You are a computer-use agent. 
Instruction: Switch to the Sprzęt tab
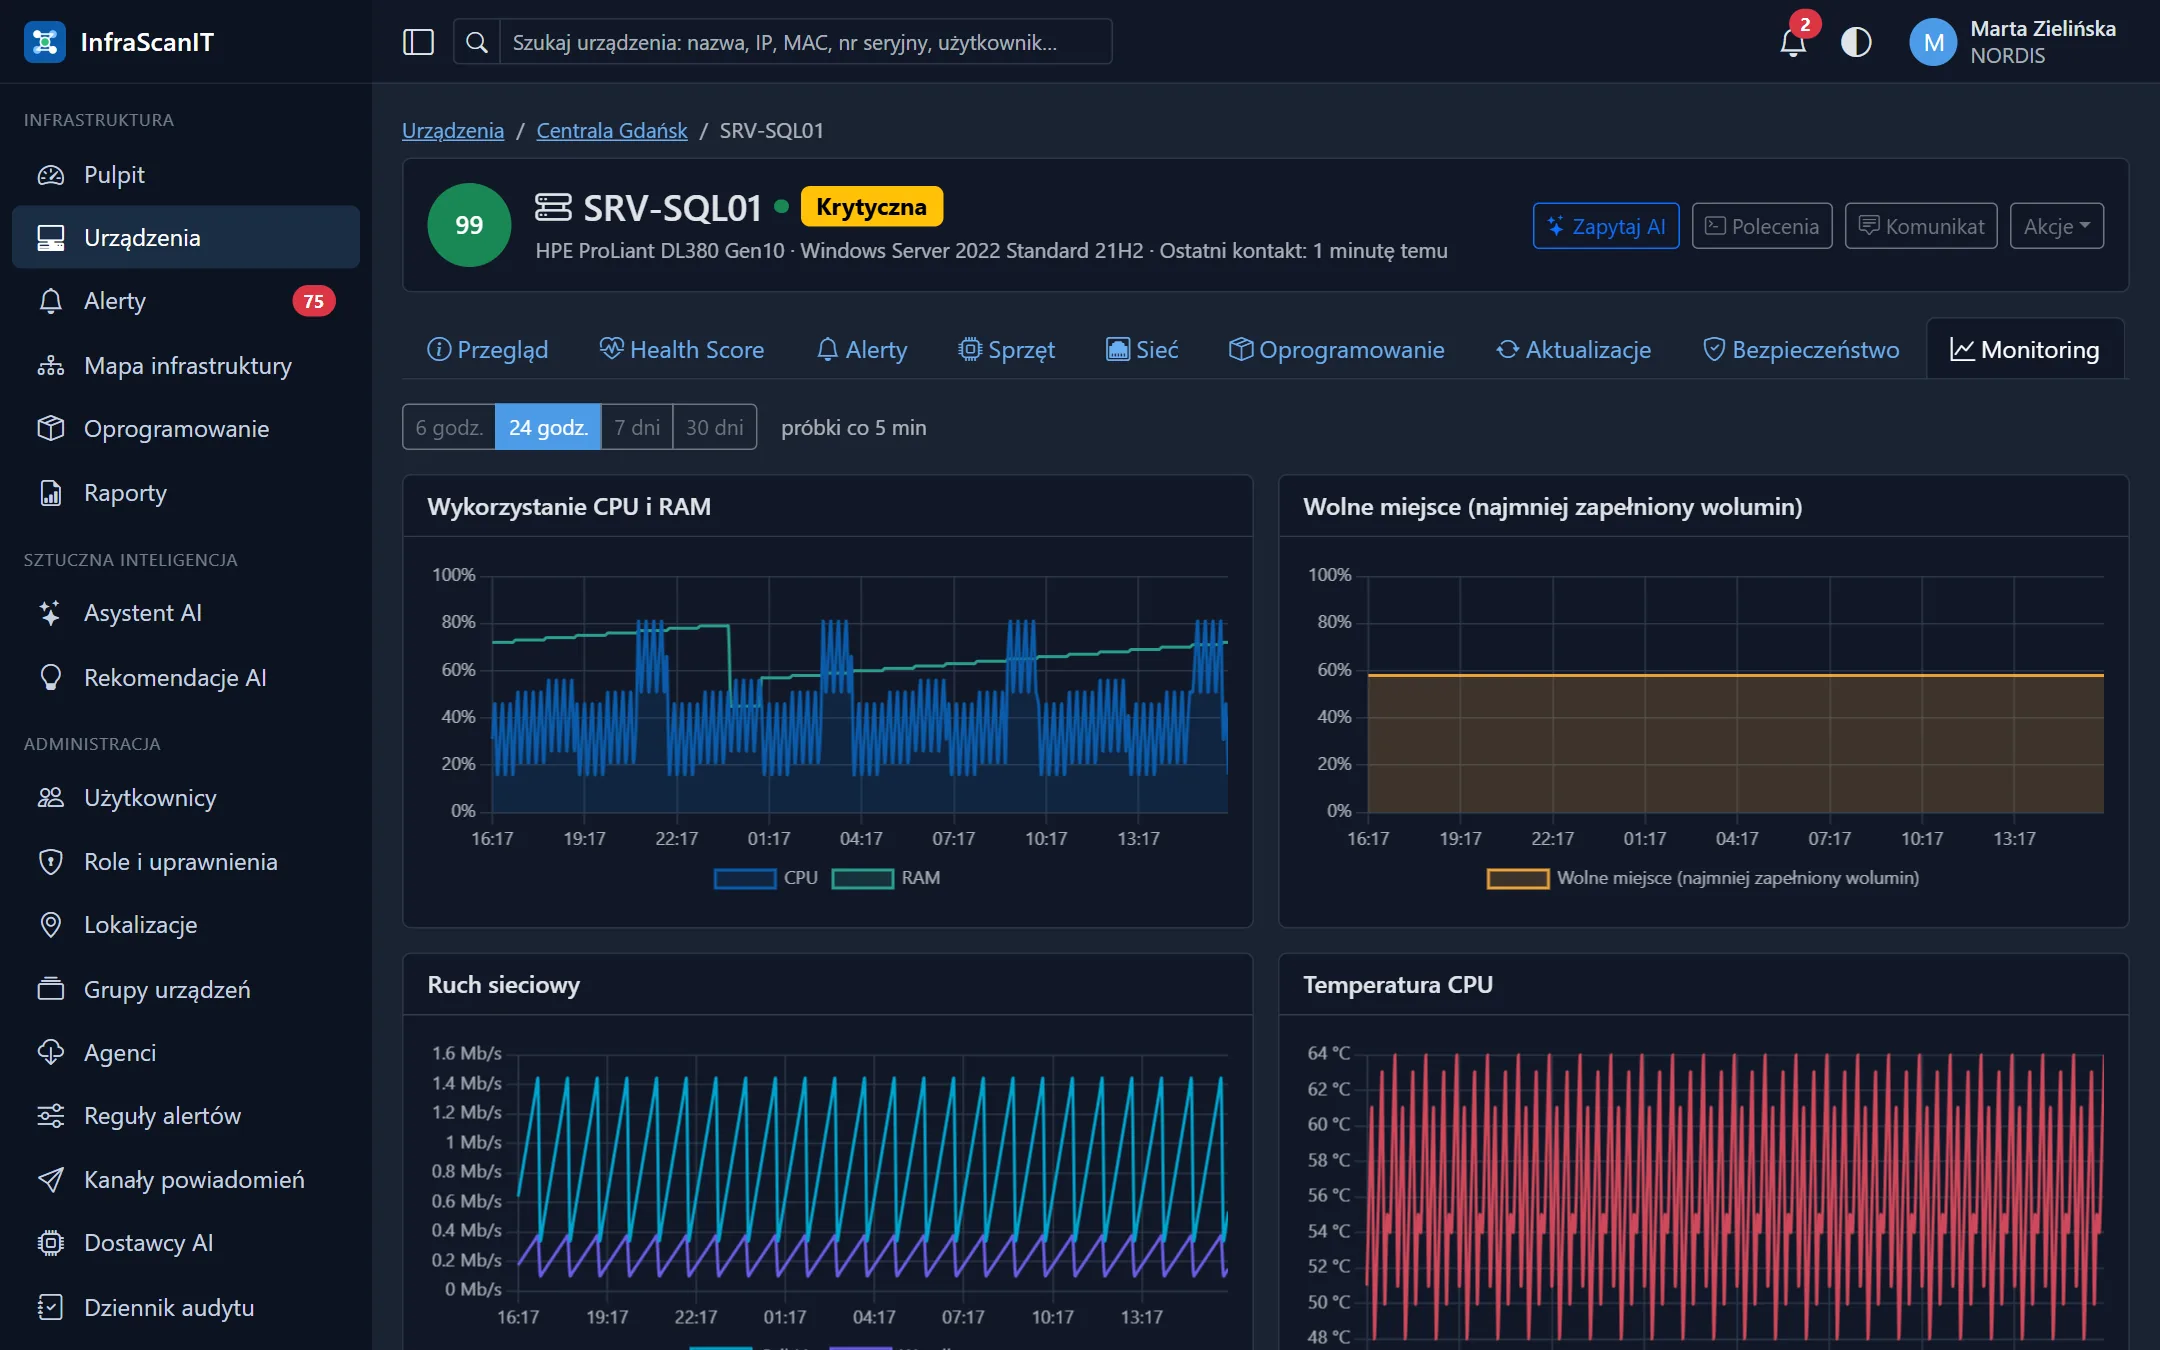[x=1007, y=349]
